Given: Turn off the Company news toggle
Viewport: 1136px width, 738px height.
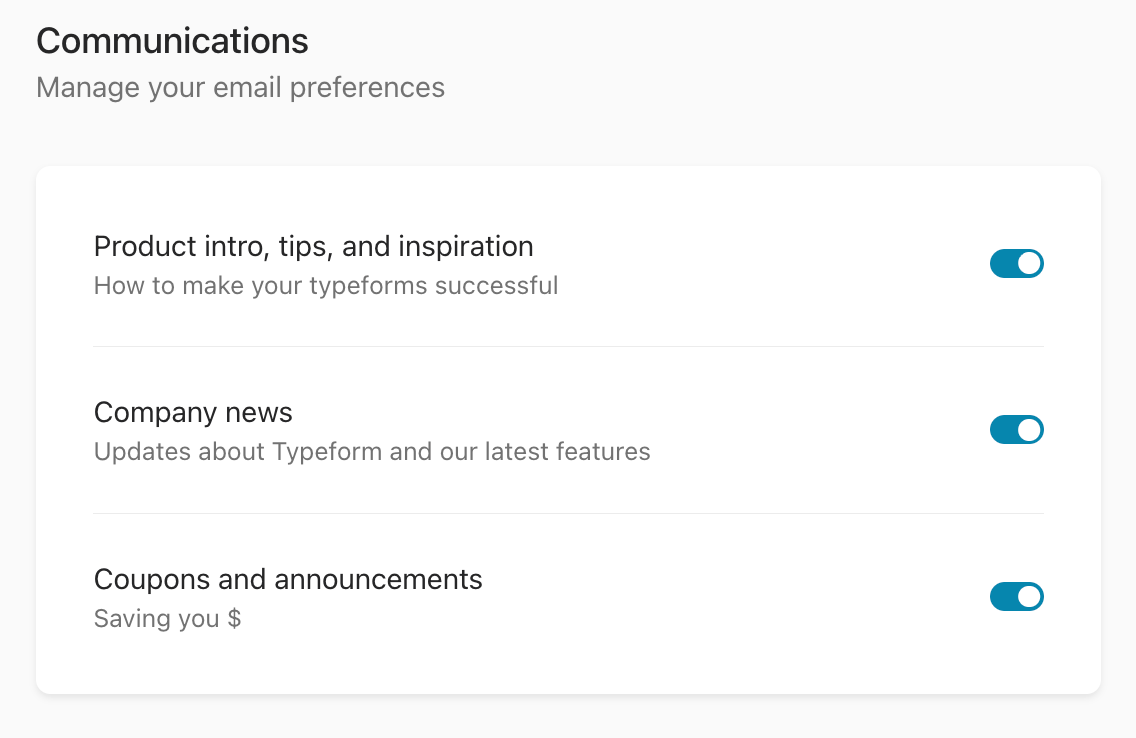Looking at the screenshot, I should click(x=1016, y=430).
